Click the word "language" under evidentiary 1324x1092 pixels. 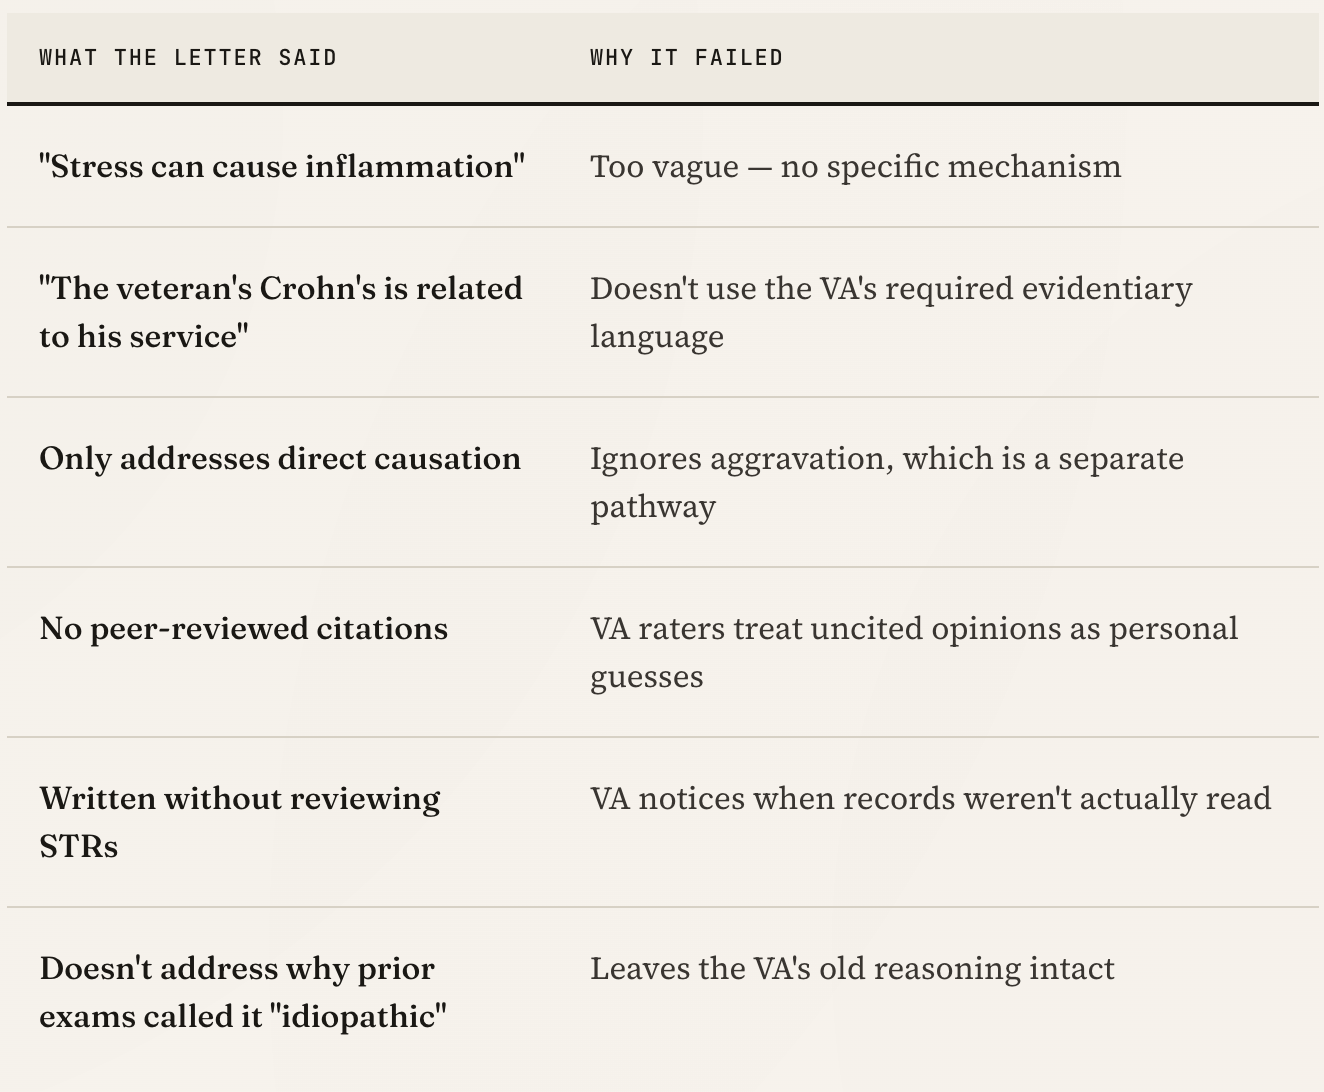click(657, 337)
